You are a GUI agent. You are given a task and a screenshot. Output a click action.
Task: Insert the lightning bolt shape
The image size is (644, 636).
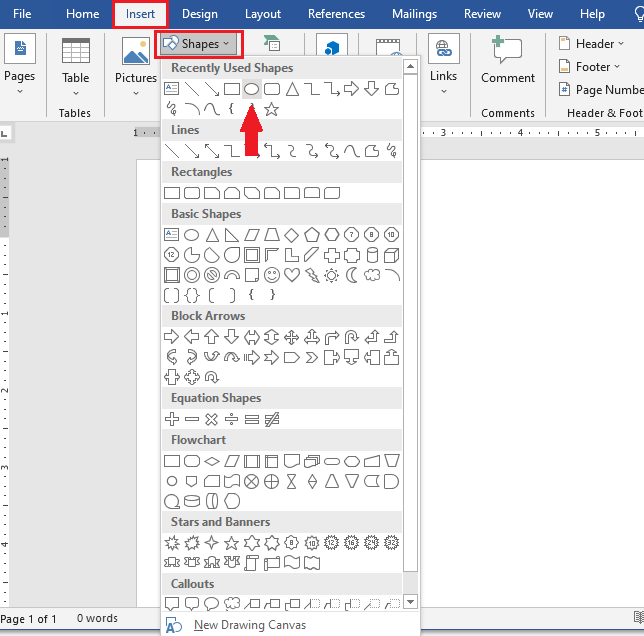click(x=312, y=275)
